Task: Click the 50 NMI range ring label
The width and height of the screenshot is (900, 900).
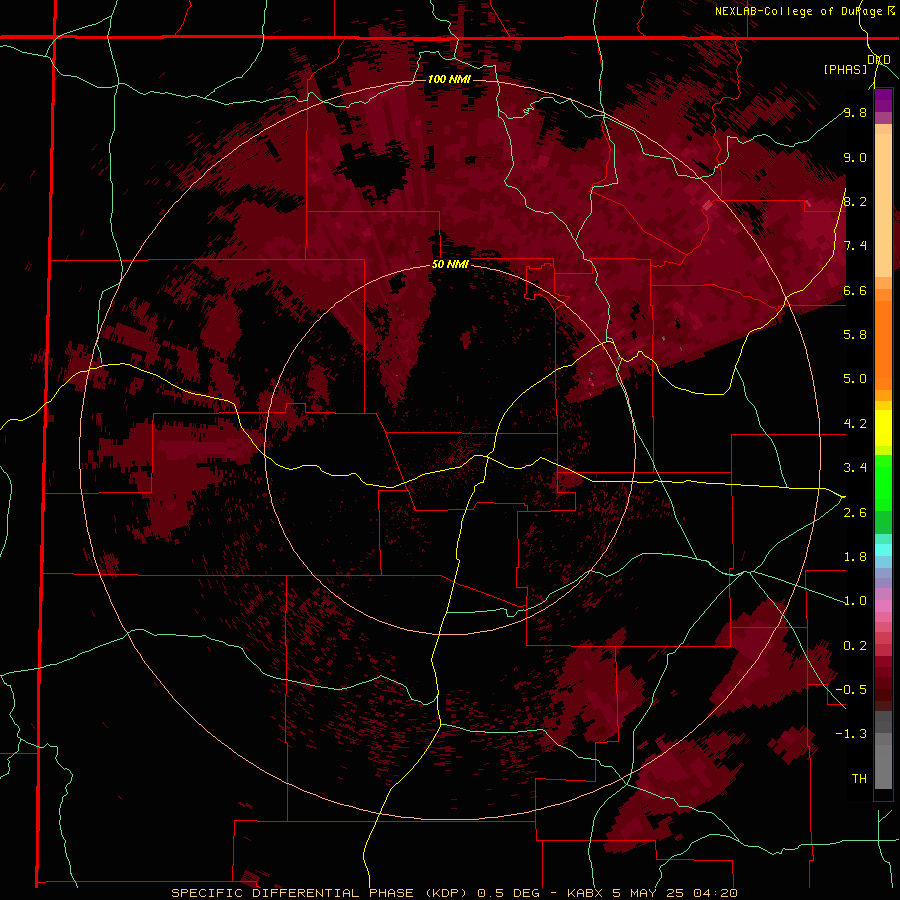Action: pyautogui.click(x=450, y=265)
